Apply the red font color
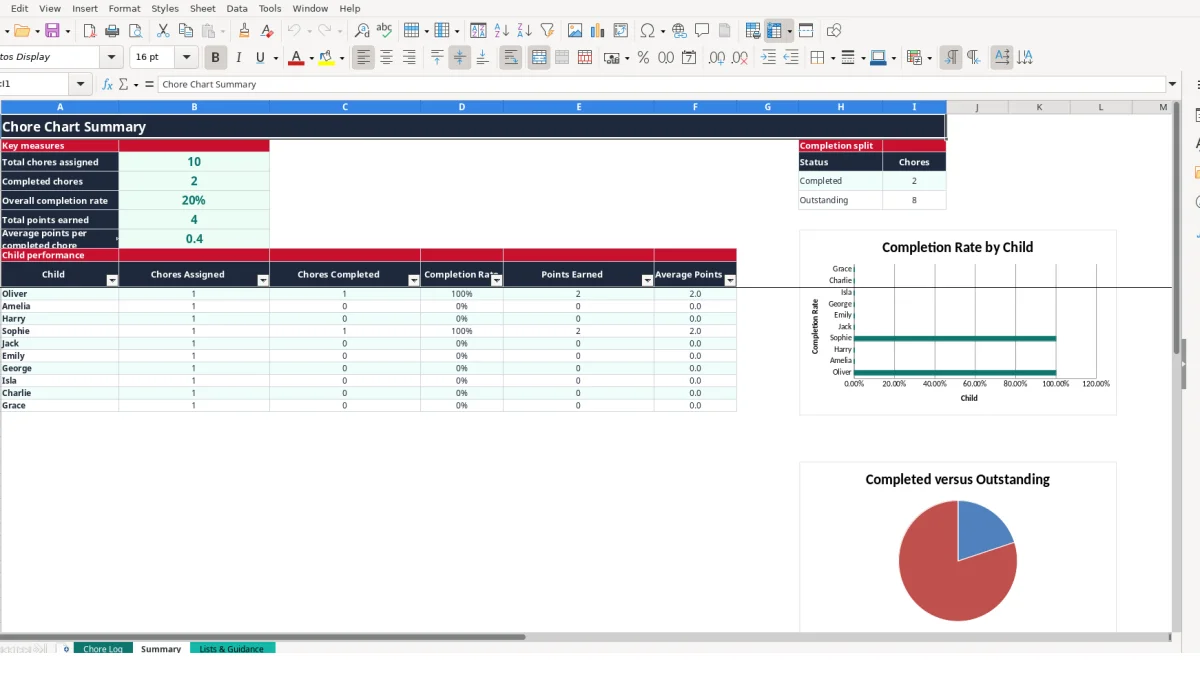This screenshot has width=1200, height=675. point(296,58)
